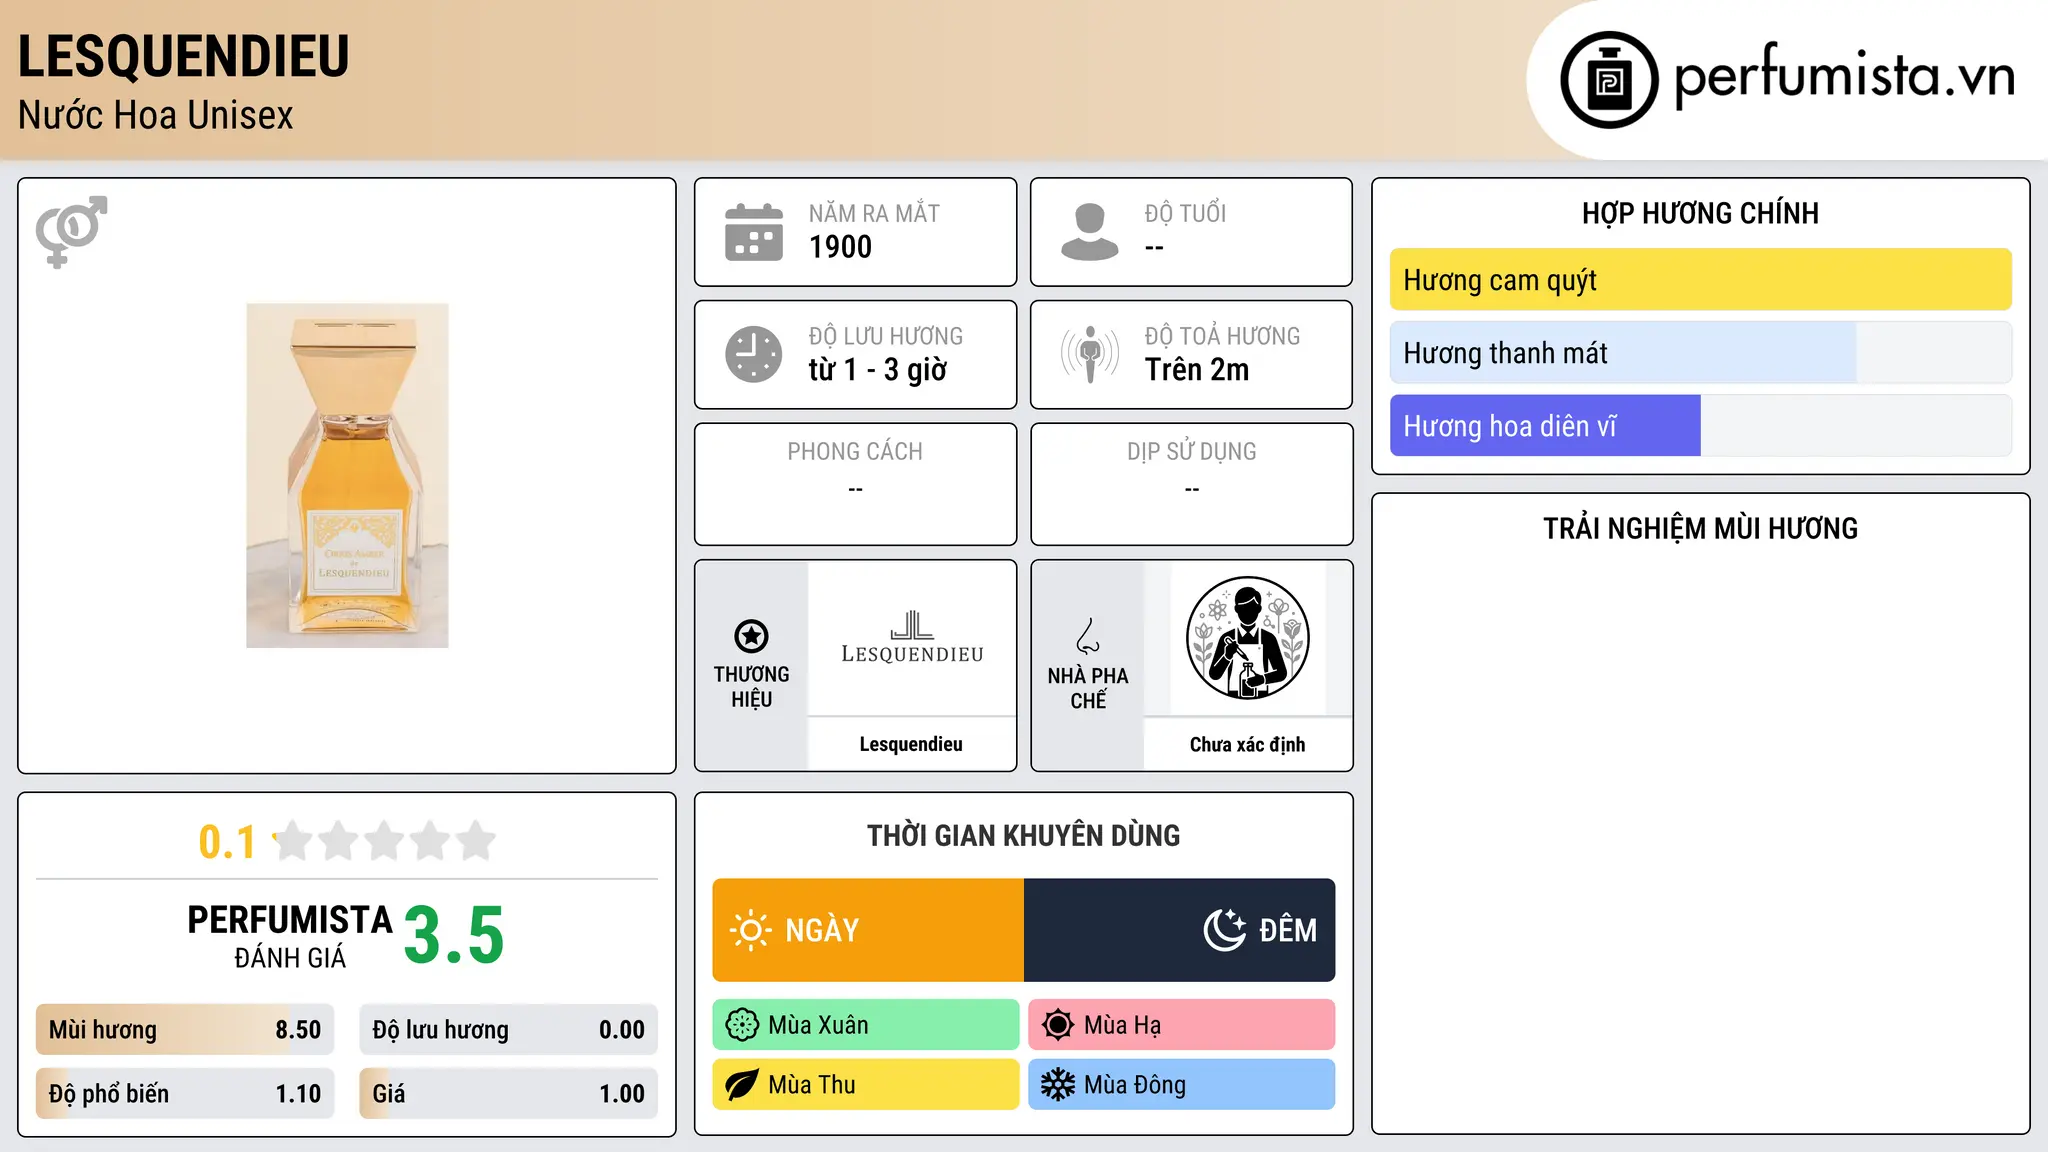Click the Hợp hương chính heading
The width and height of the screenshot is (2048, 1152).
point(1701,213)
